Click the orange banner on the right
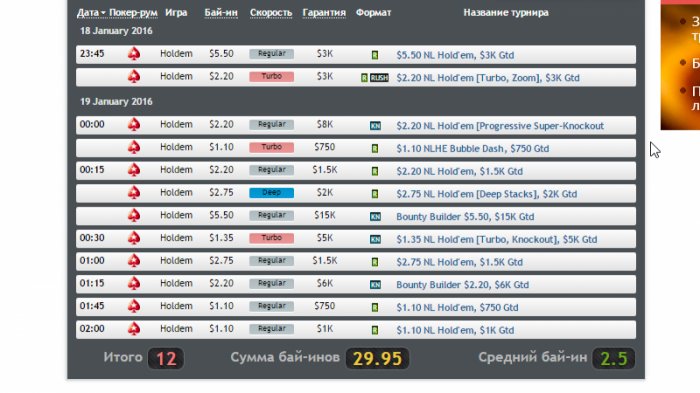Image resolution: width=700 pixels, height=393 pixels. (x=680, y=67)
